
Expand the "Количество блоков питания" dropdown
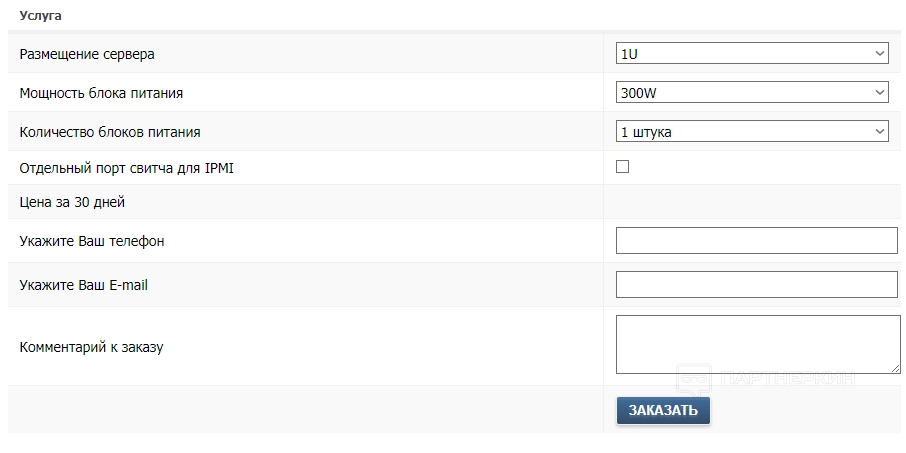click(x=750, y=131)
